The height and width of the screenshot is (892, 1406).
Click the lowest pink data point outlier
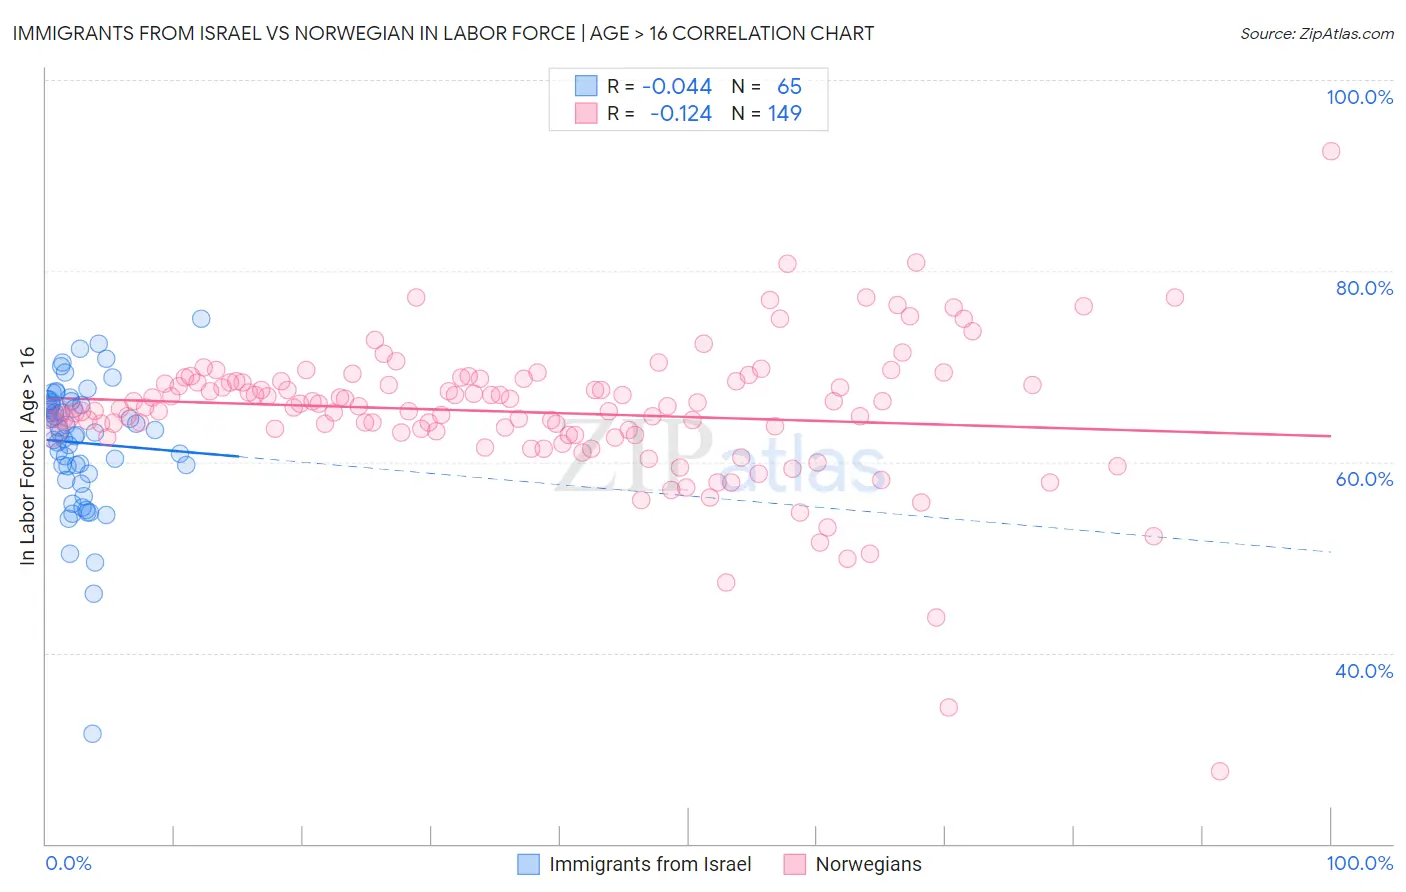pos(1220,771)
